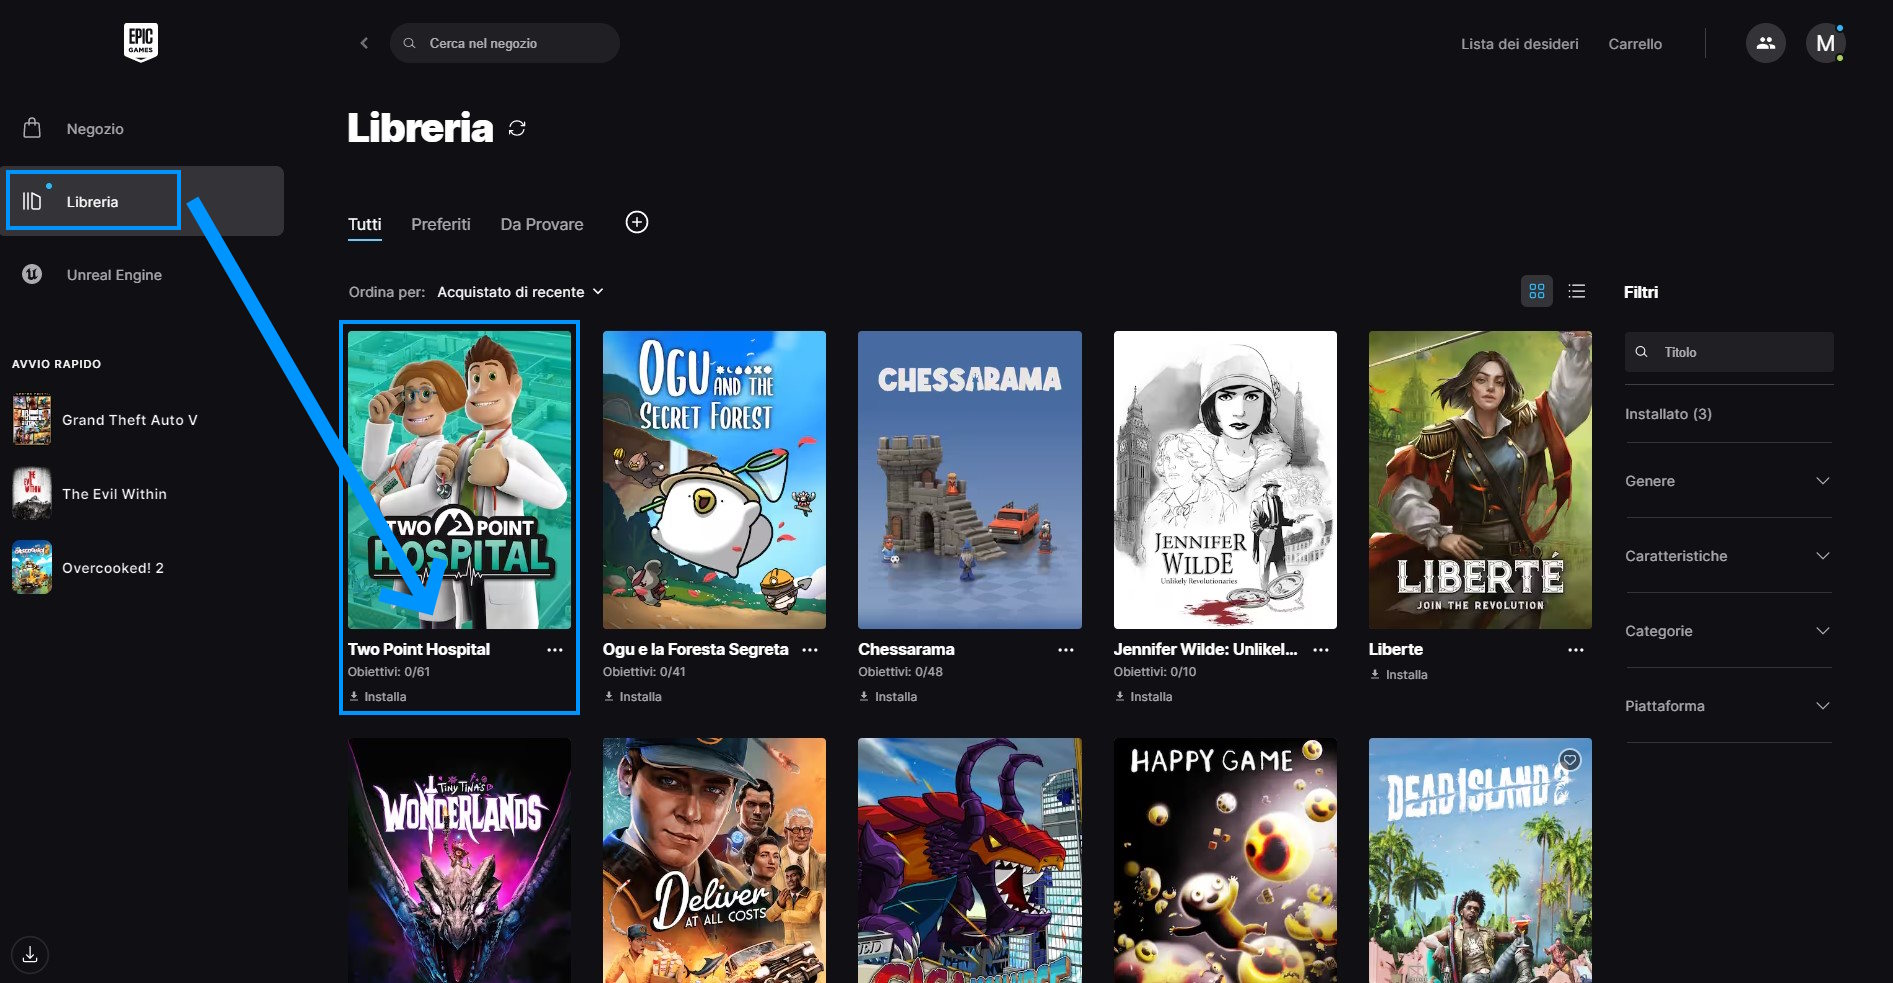Install Liberte

click(x=1398, y=675)
